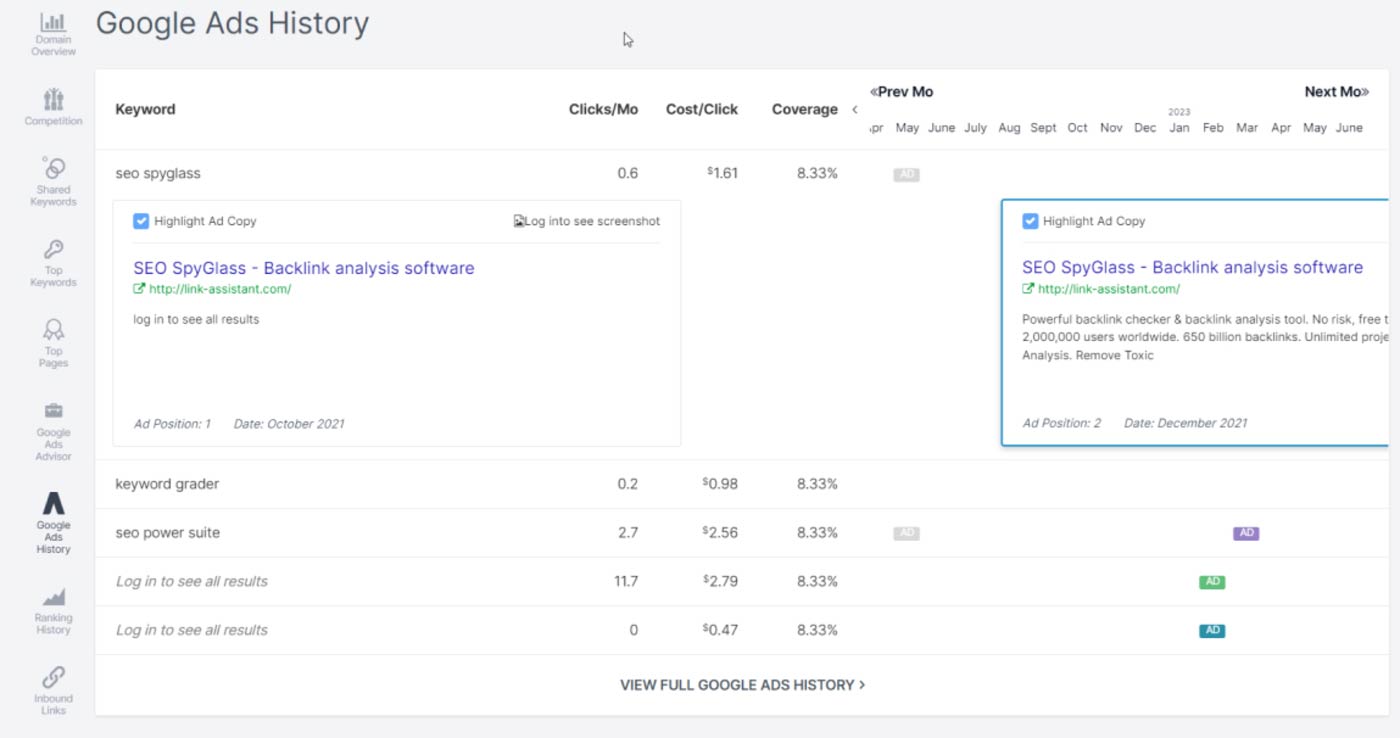This screenshot has width=1400, height=738.
Task: Click the teal AD marker under Feb
Action: [x=1212, y=631]
